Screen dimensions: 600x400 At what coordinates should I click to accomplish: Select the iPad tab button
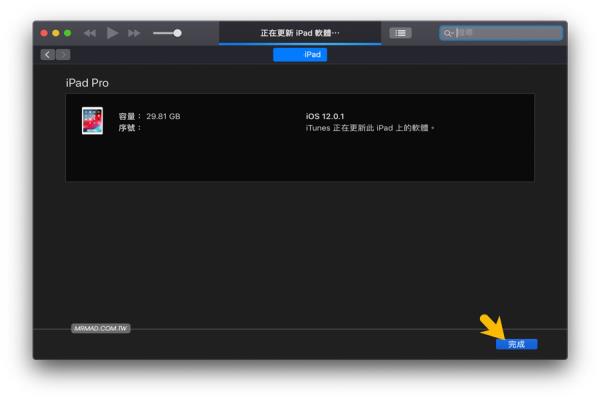pos(300,55)
